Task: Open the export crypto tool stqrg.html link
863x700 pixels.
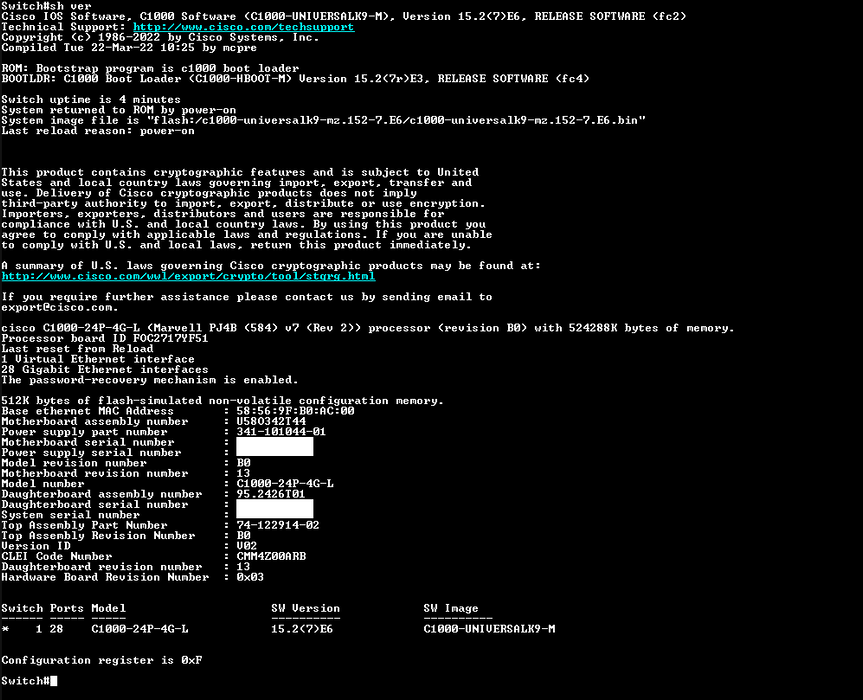Action: pyautogui.click(x=188, y=276)
